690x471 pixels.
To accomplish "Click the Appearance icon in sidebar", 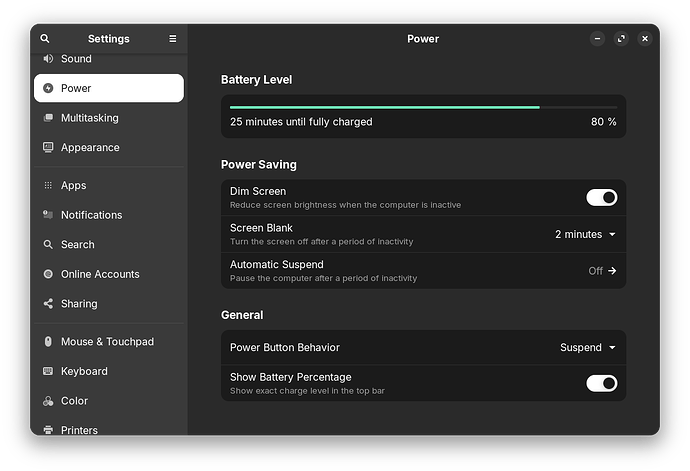I will [48, 148].
